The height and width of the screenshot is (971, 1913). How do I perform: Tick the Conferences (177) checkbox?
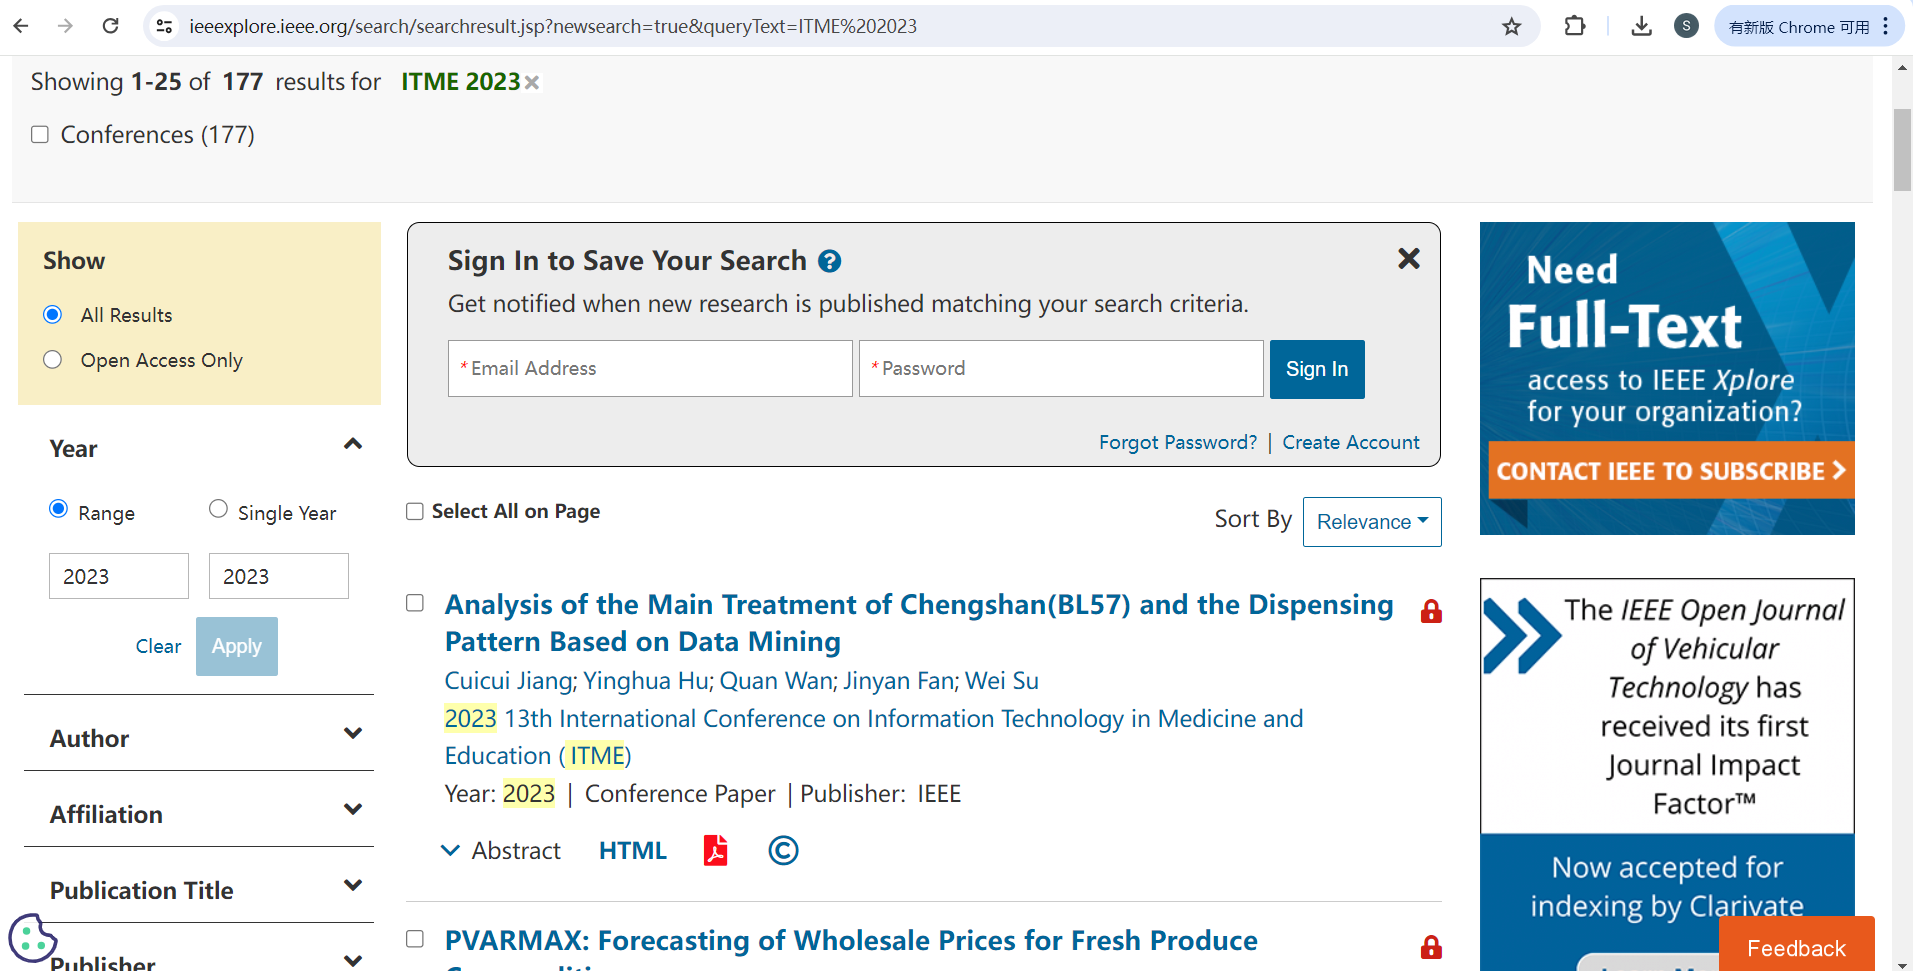pos(40,135)
